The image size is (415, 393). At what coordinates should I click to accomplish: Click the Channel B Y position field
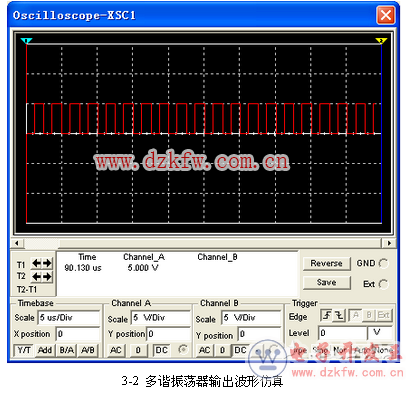259,334
